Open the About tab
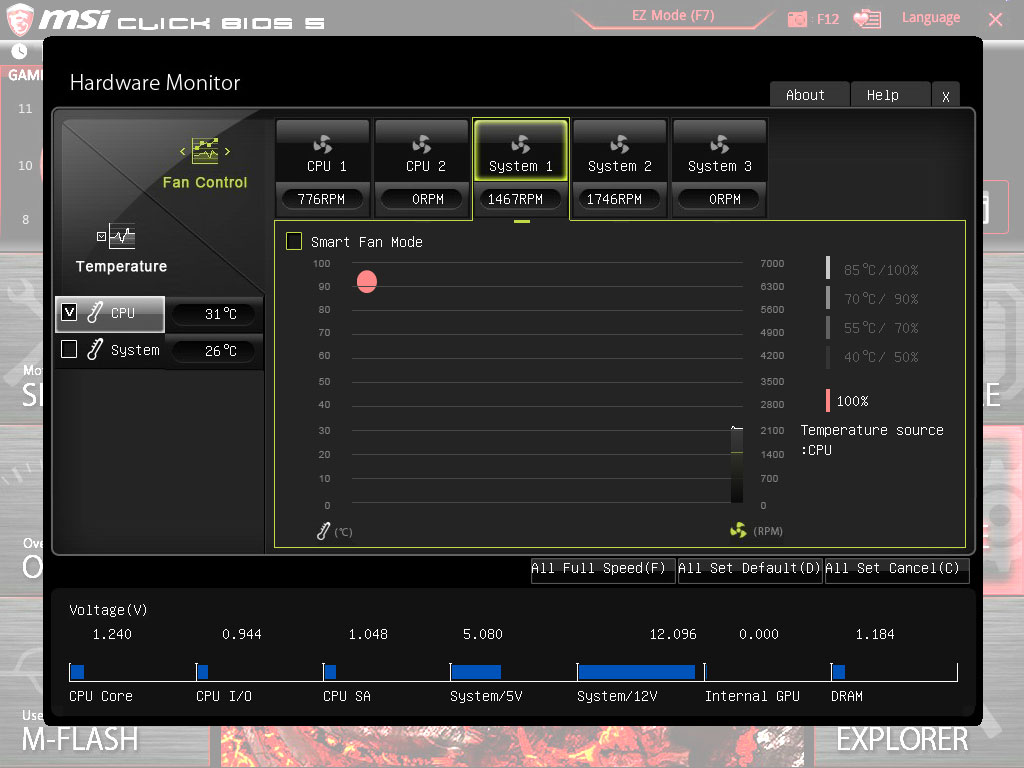 coord(809,95)
